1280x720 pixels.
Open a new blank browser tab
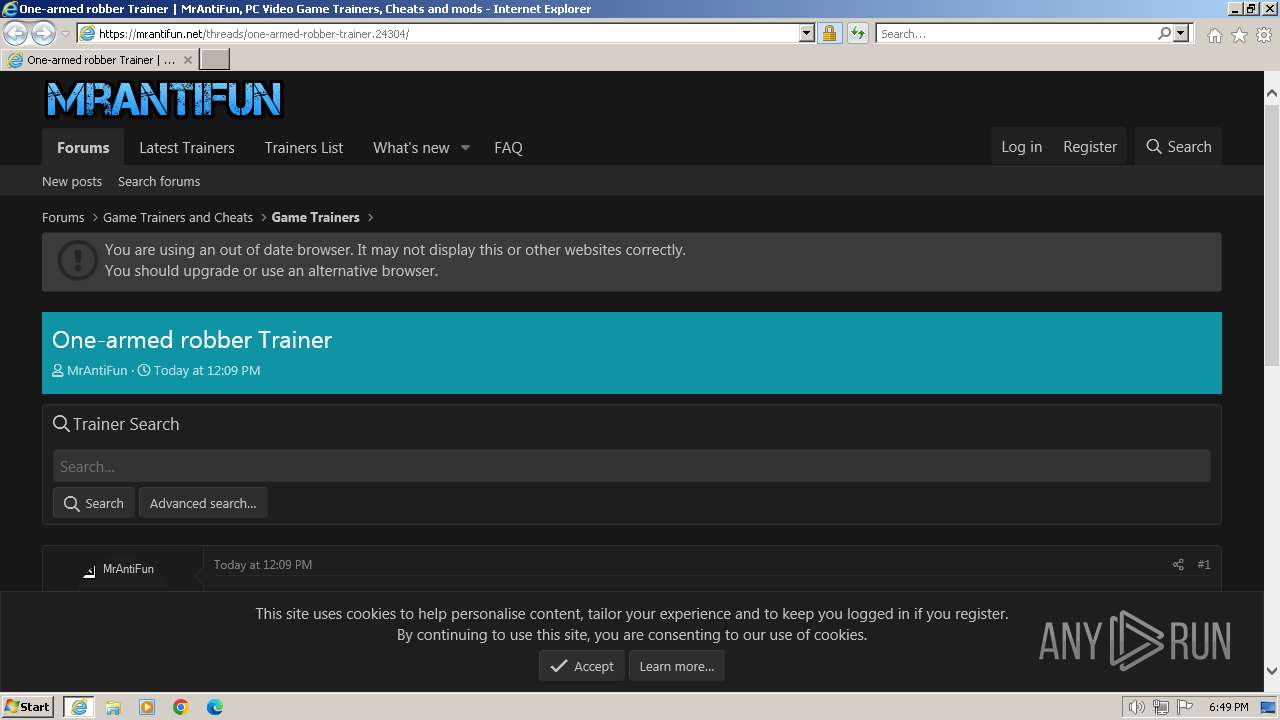pos(214,60)
